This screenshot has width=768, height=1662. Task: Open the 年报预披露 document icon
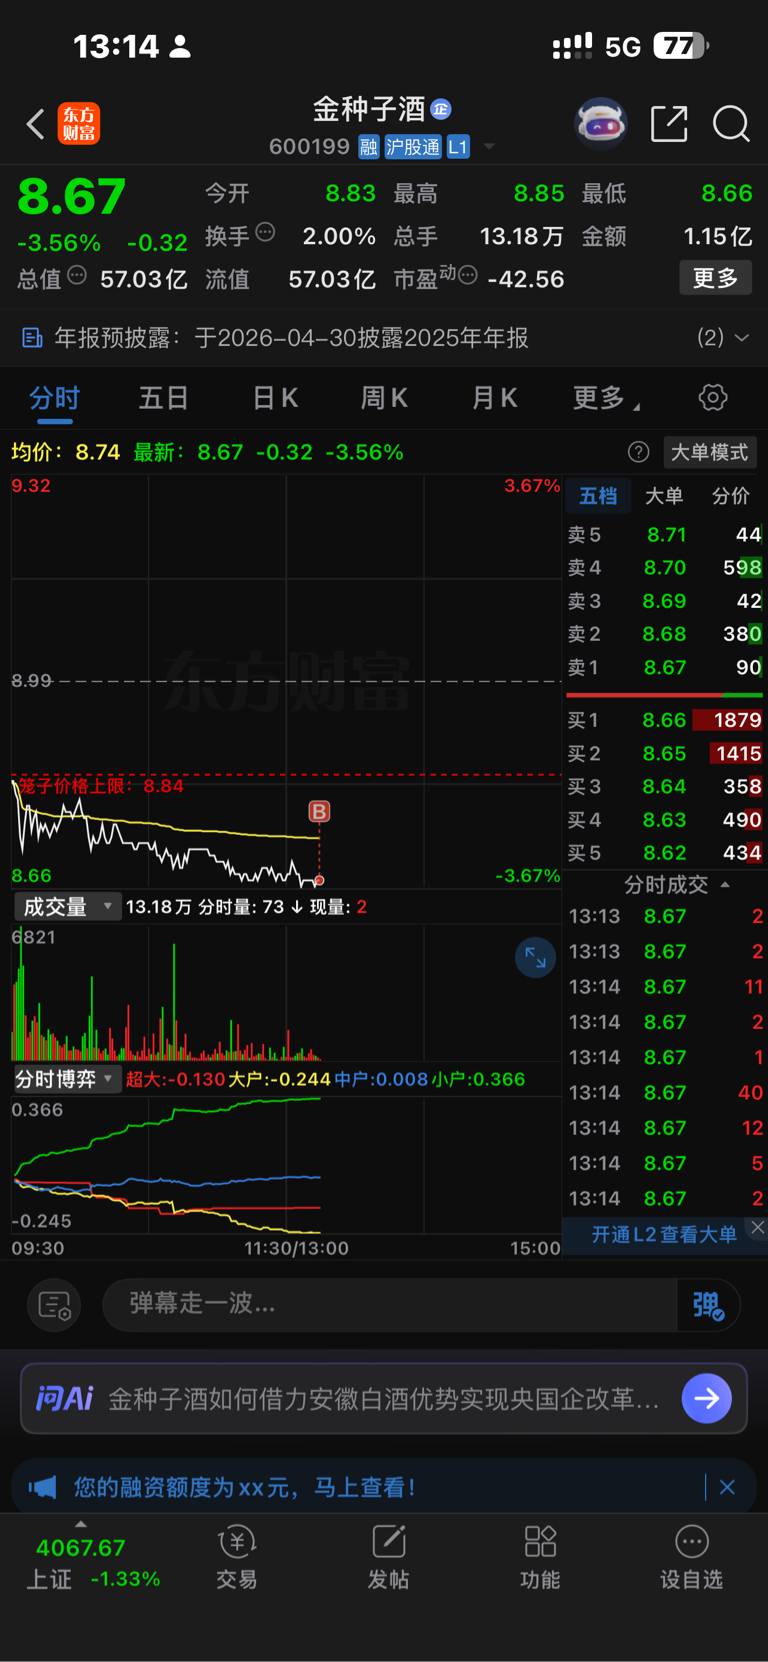[32, 338]
